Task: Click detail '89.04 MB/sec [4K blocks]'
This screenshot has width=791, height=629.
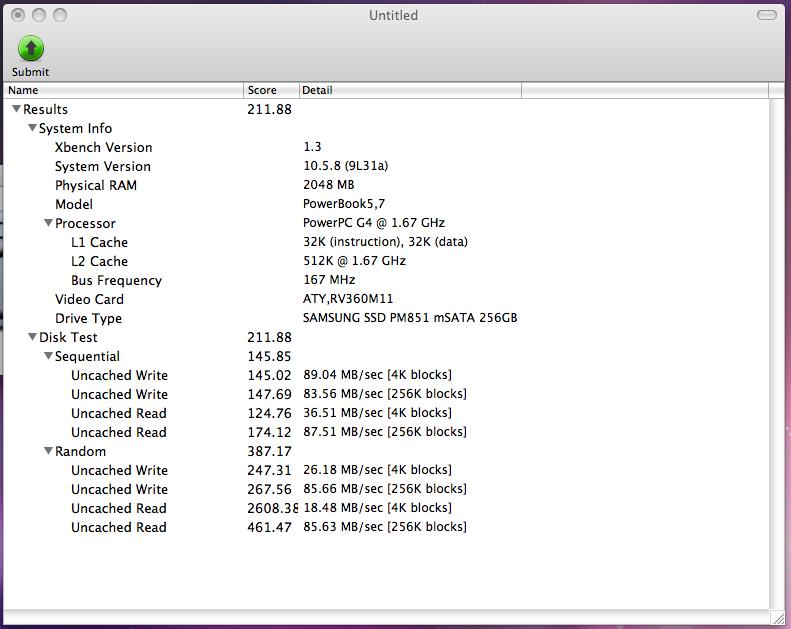Action: click(377, 375)
